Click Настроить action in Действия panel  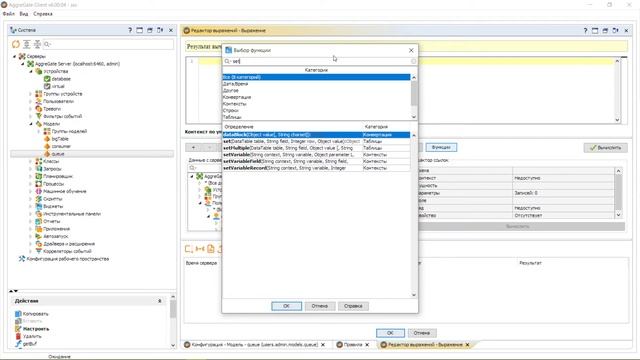click(32, 329)
